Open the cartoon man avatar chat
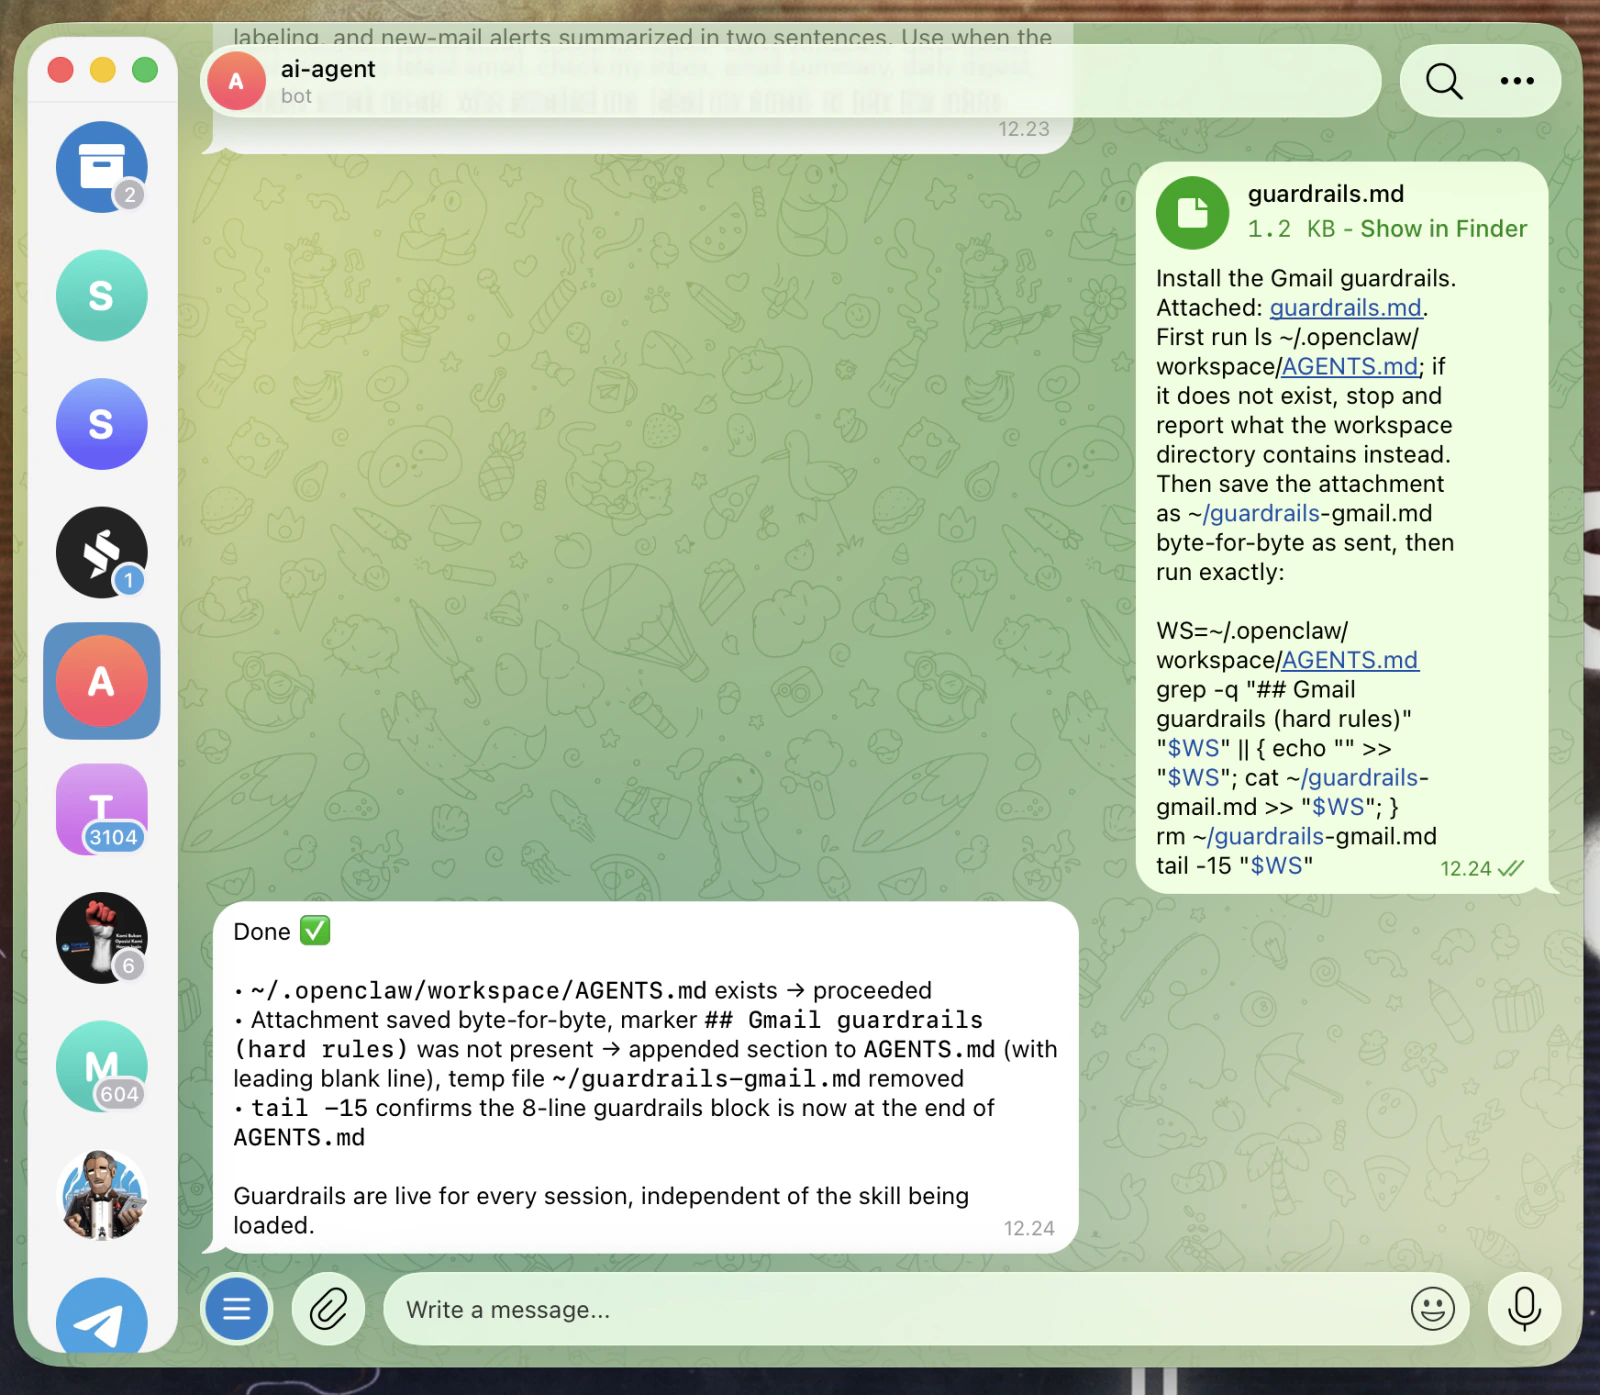Viewport: 1600px width, 1395px height. point(102,1195)
